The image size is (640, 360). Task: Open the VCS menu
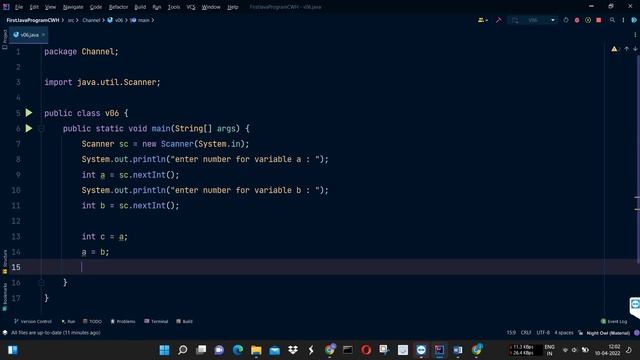[191, 7]
